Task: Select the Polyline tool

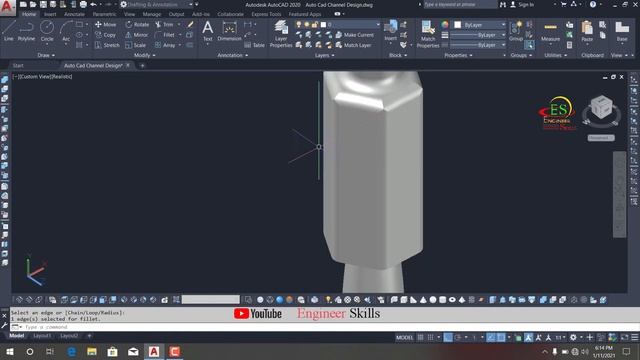Action: (x=26, y=31)
